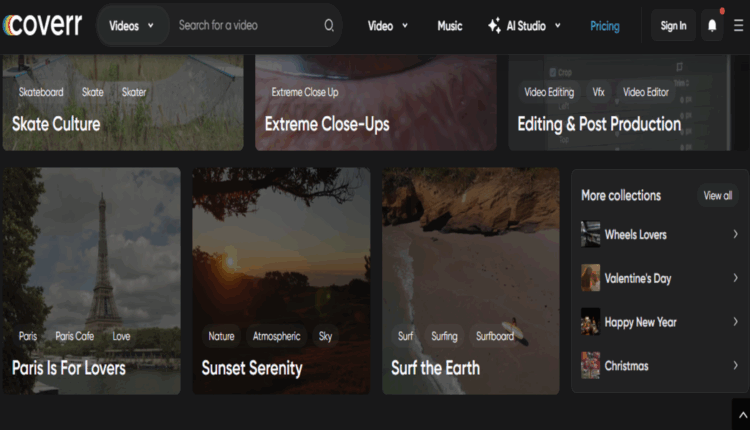The image size is (750, 430).
Task: Click the Coverr logo
Action: pyautogui.click(x=42, y=25)
